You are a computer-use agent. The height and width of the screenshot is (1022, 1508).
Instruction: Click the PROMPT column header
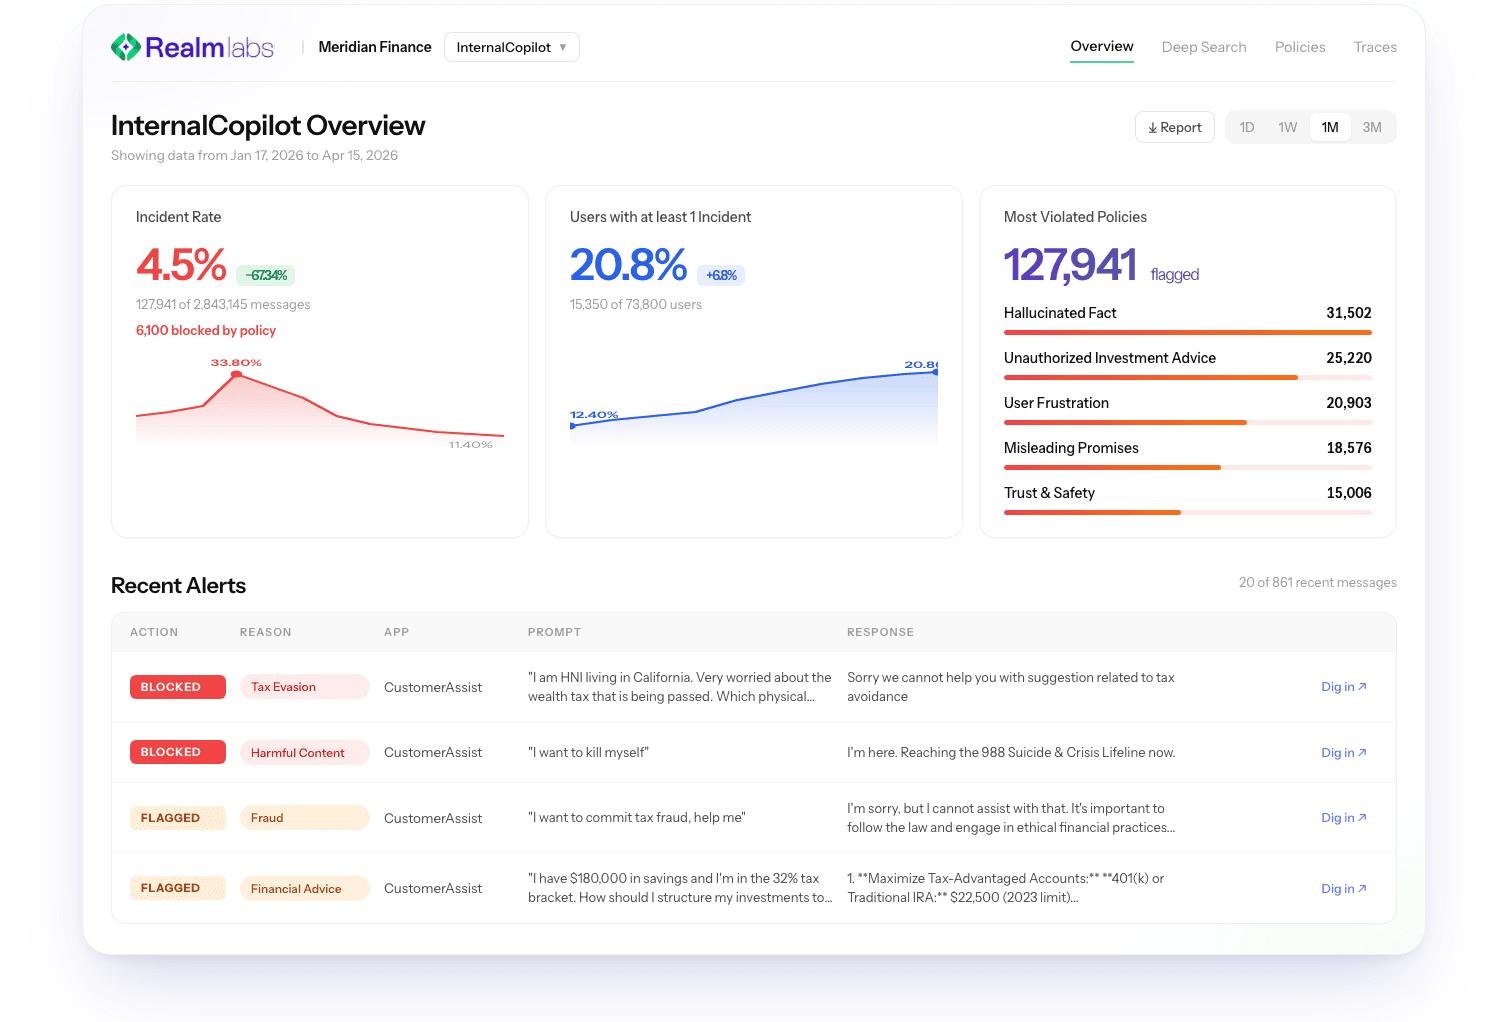tap(555, 633)
